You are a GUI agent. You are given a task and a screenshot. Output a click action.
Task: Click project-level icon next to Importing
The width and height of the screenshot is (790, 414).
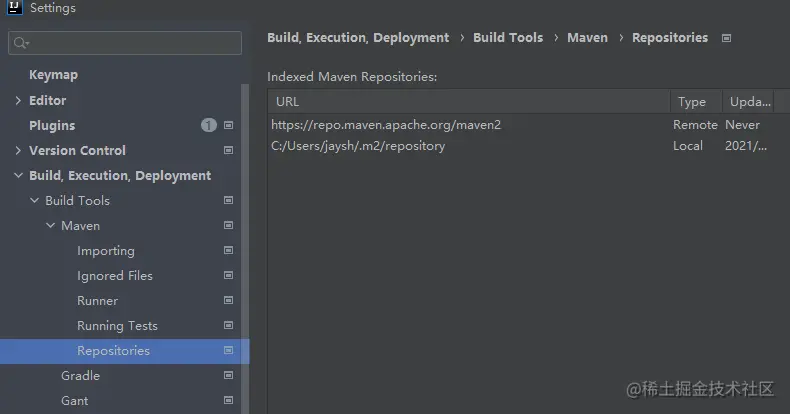(x=228, y=250)
